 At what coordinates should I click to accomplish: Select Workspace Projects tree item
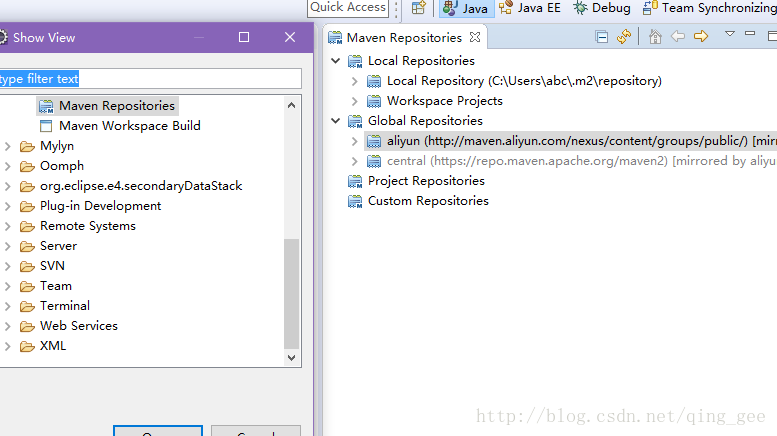444,101
